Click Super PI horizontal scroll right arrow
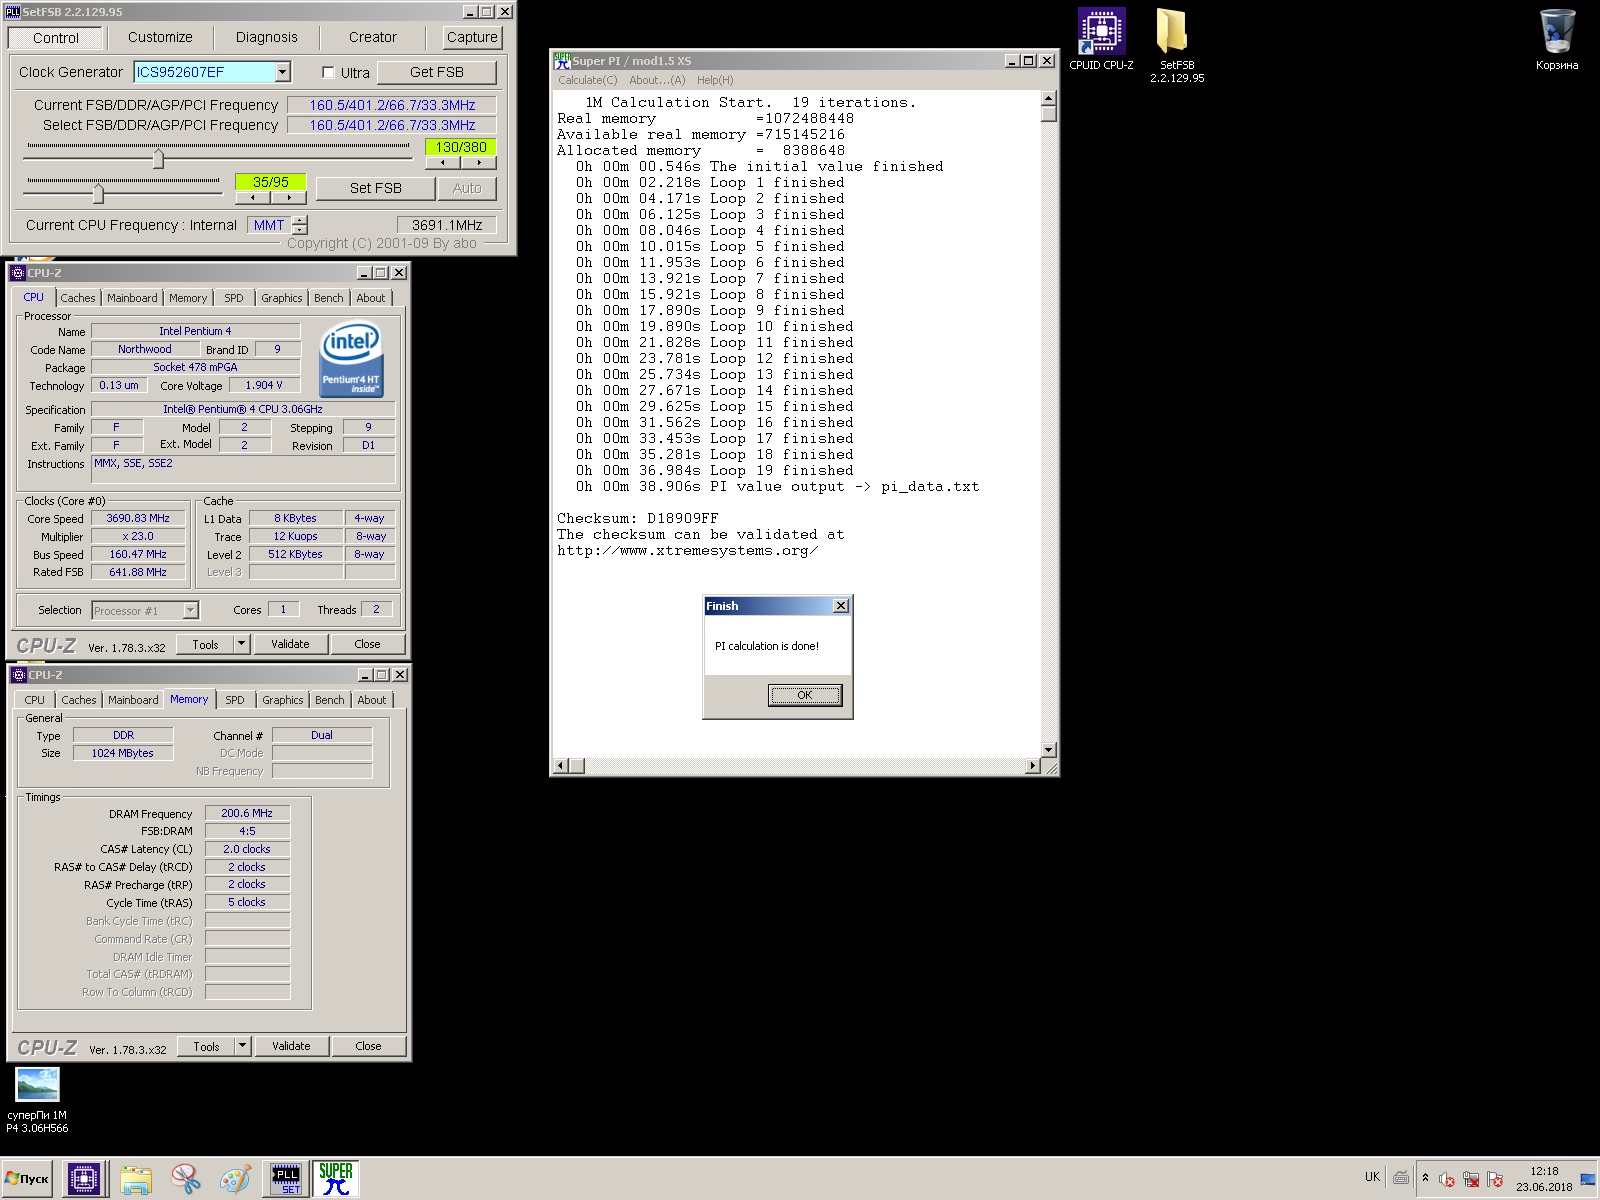Image resolution: width=1600 pixels, height=1200 pixels. click(x=1032, y=766)
